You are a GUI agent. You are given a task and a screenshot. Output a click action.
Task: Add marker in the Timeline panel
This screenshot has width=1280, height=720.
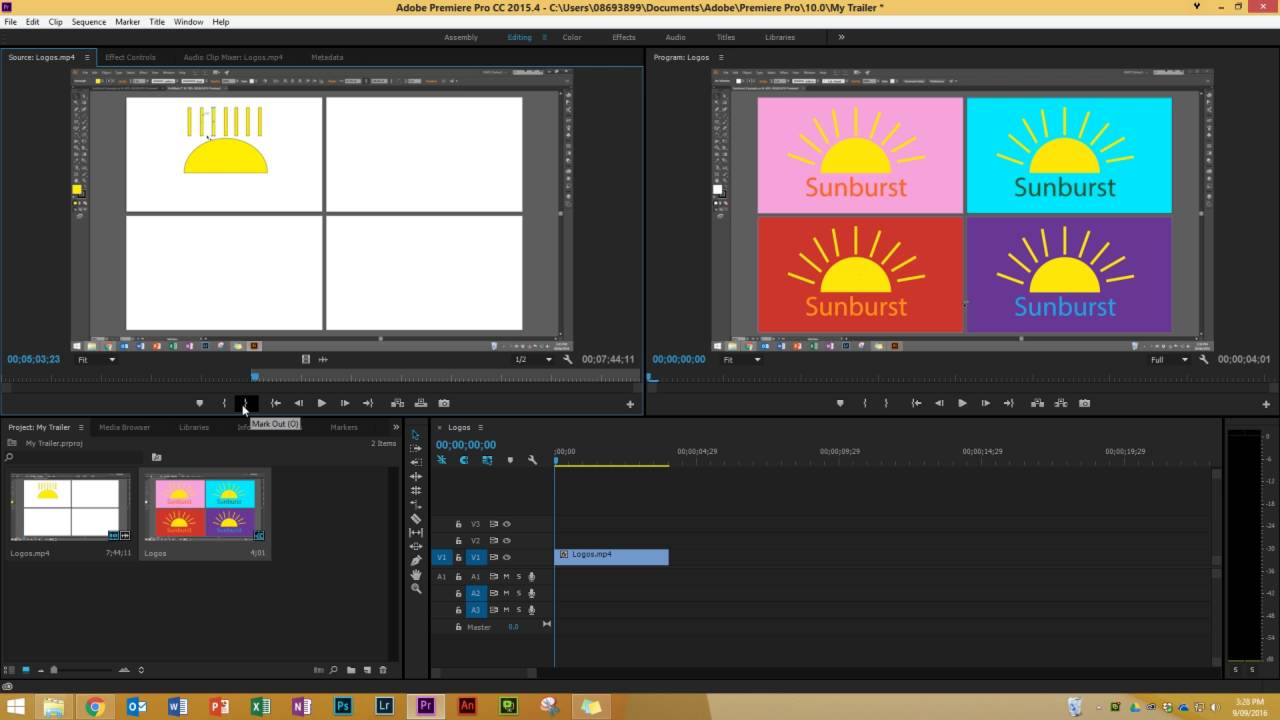510,460
